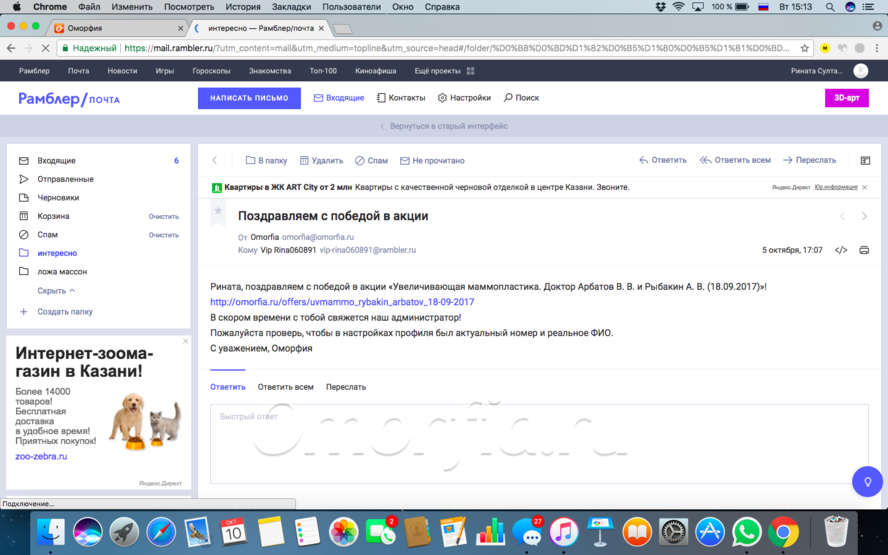The width and height of the screenshot is (888, 555).
Task: Click В папку toolbar action
Action: (266, 161)
